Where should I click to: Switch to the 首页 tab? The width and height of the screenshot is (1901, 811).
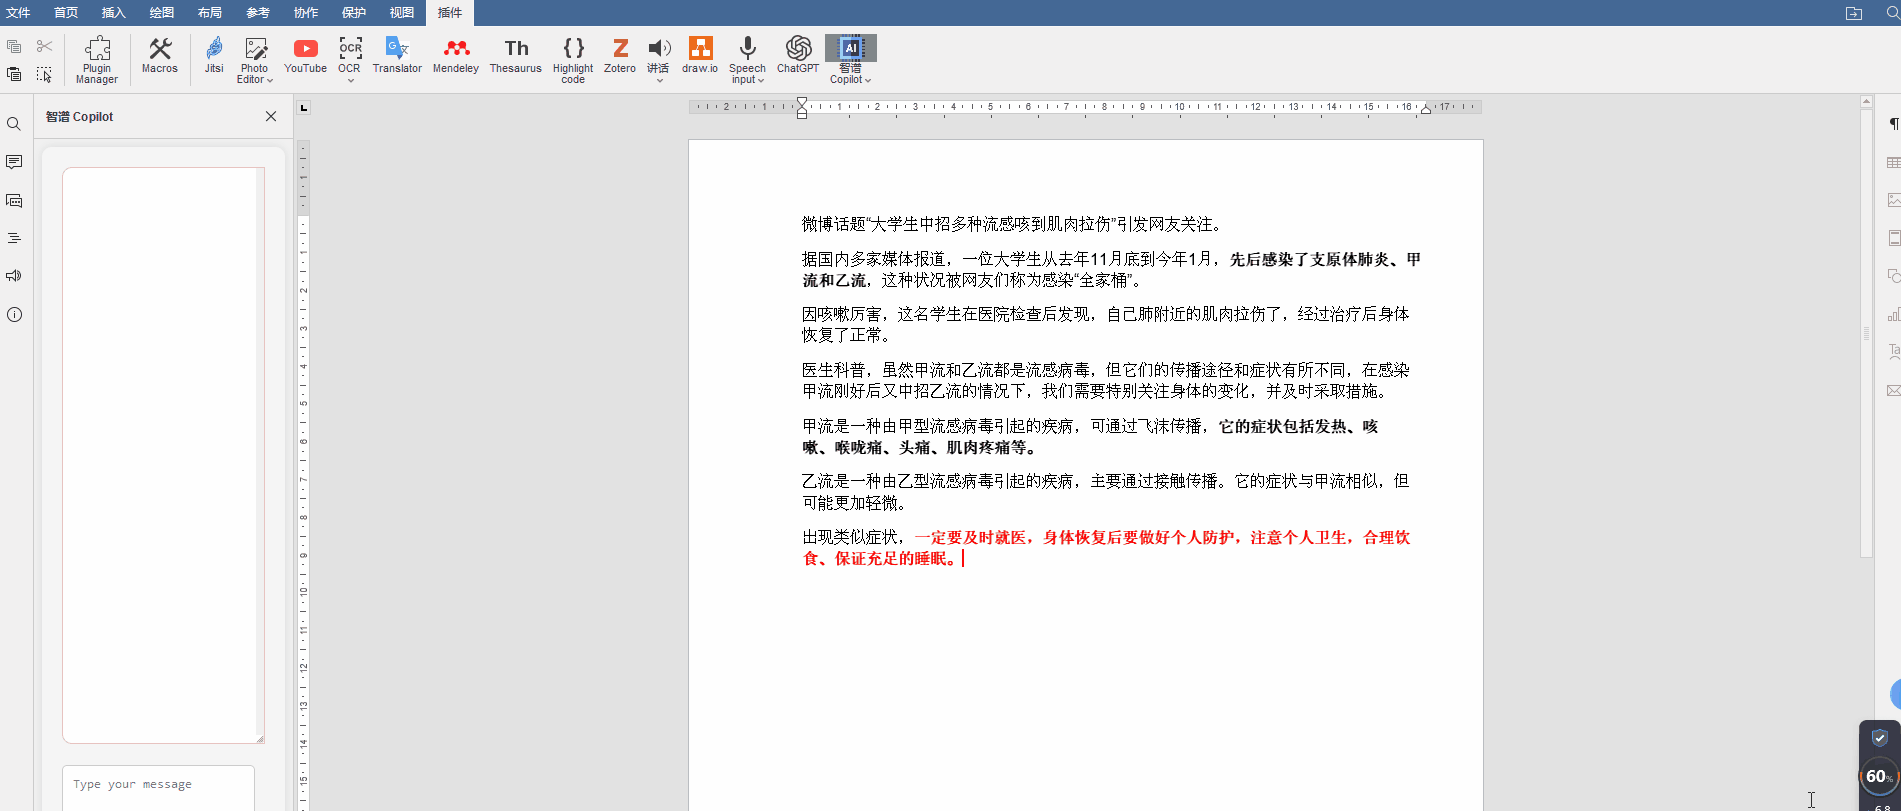pos(66,13)
